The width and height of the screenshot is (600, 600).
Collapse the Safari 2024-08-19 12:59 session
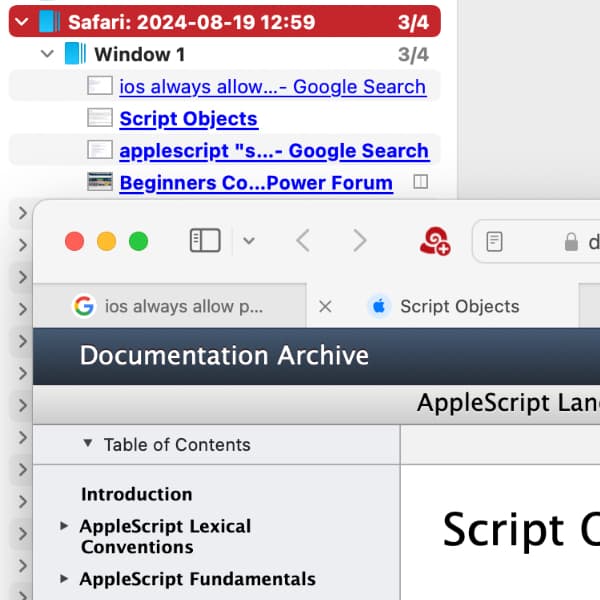coord(22,22)
